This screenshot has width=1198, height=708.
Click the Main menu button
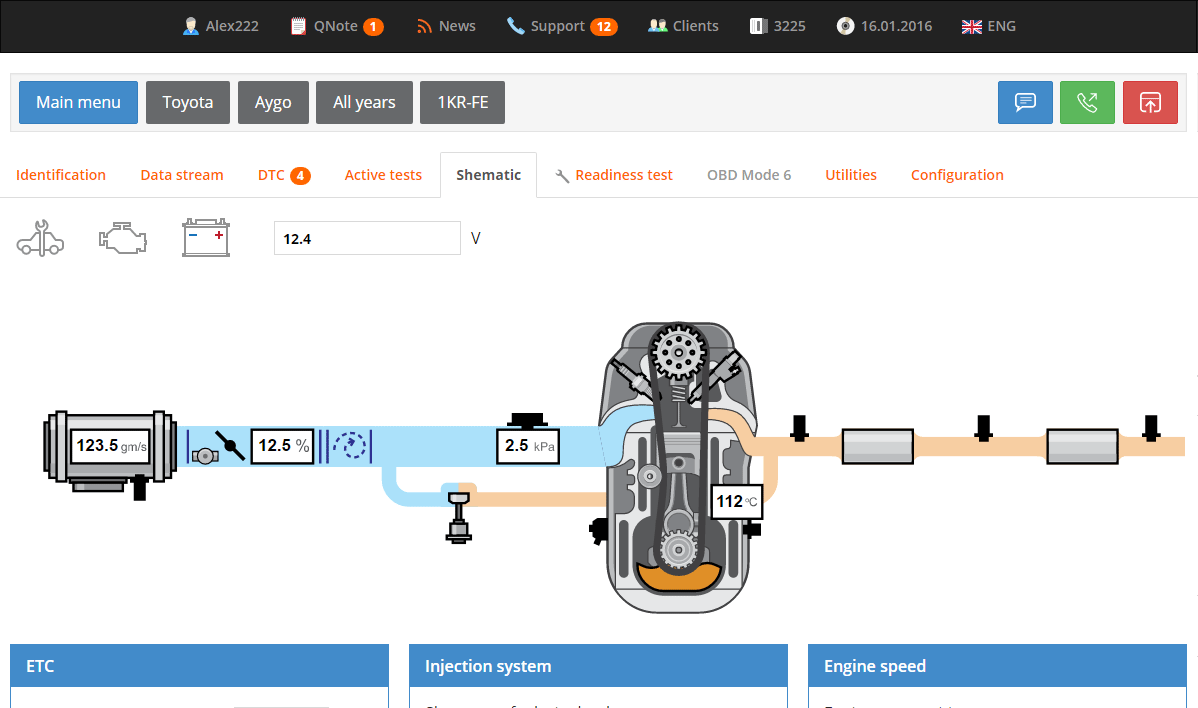78,102
